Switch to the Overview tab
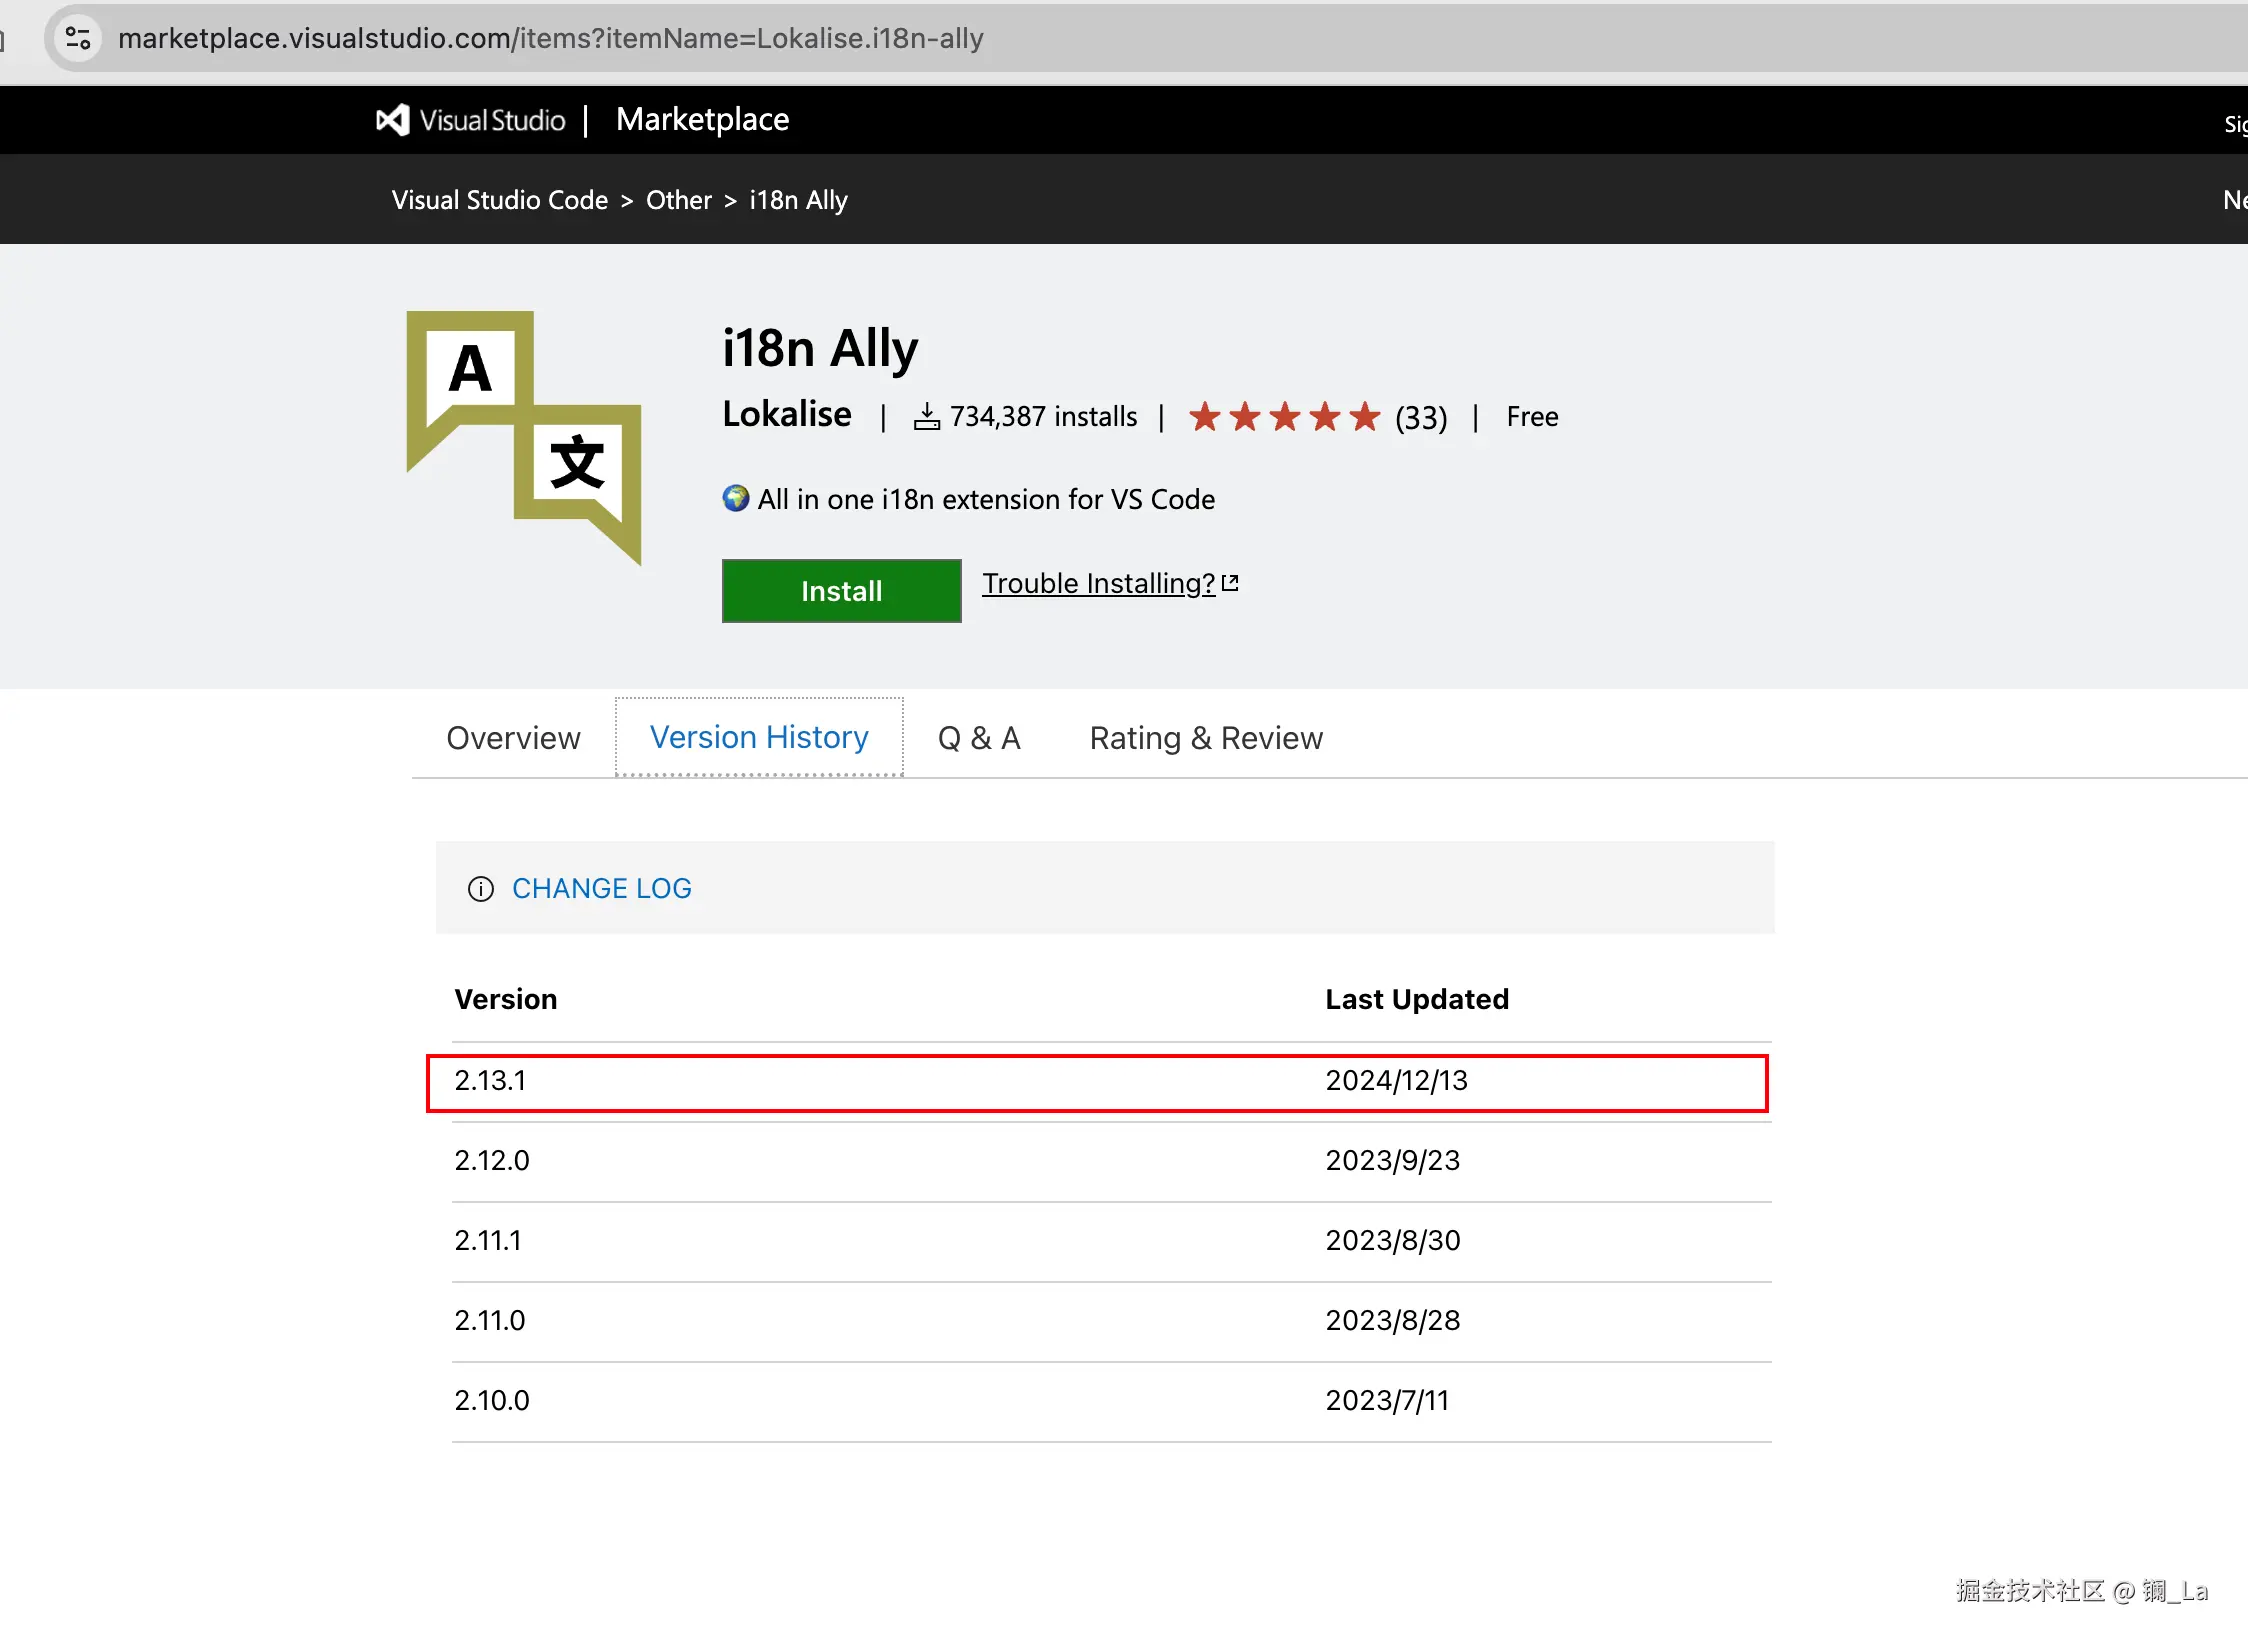The width and height of the screenshot is (2248, 1644). (513, 738)
